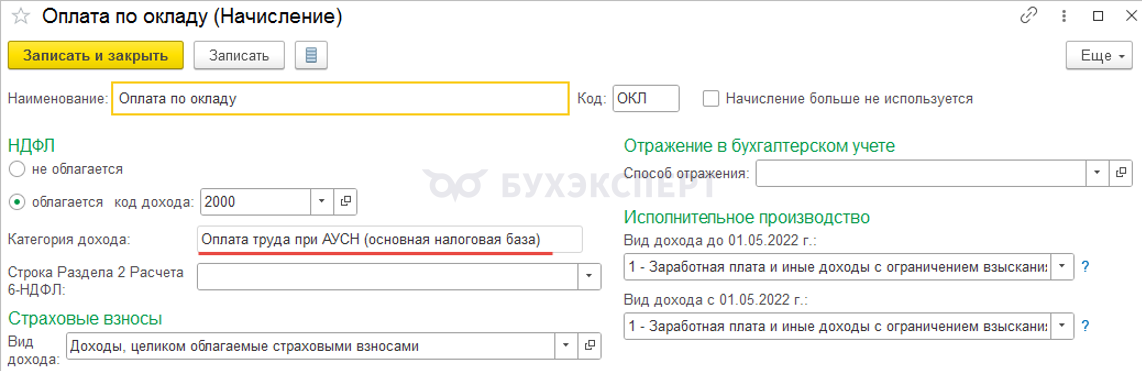Enable Начисление больше не используется checkbox

tap(711, 98)
